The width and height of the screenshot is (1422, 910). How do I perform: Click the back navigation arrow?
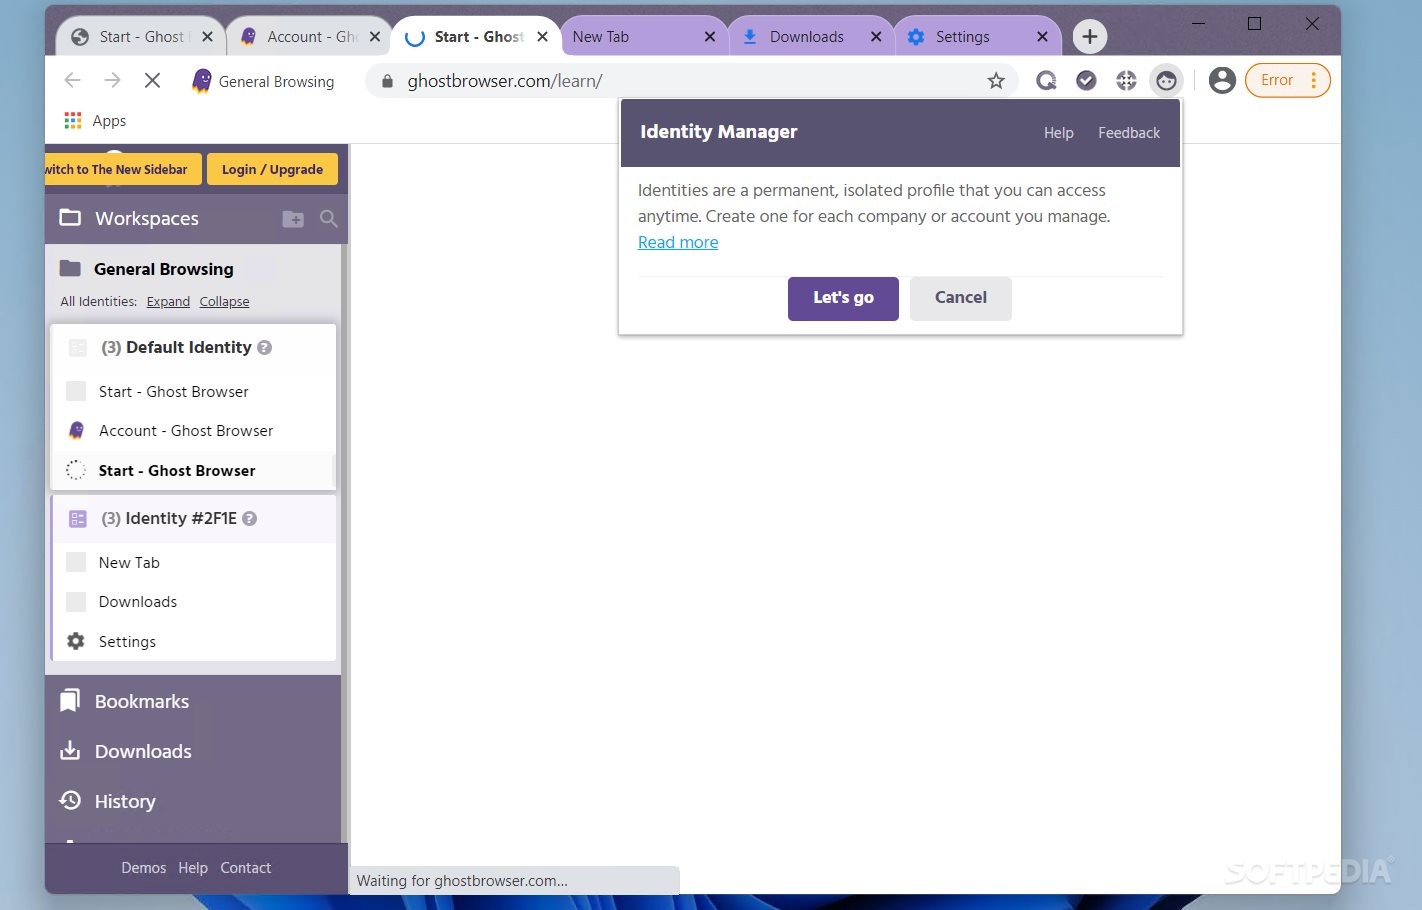click(x=72, y=81)
